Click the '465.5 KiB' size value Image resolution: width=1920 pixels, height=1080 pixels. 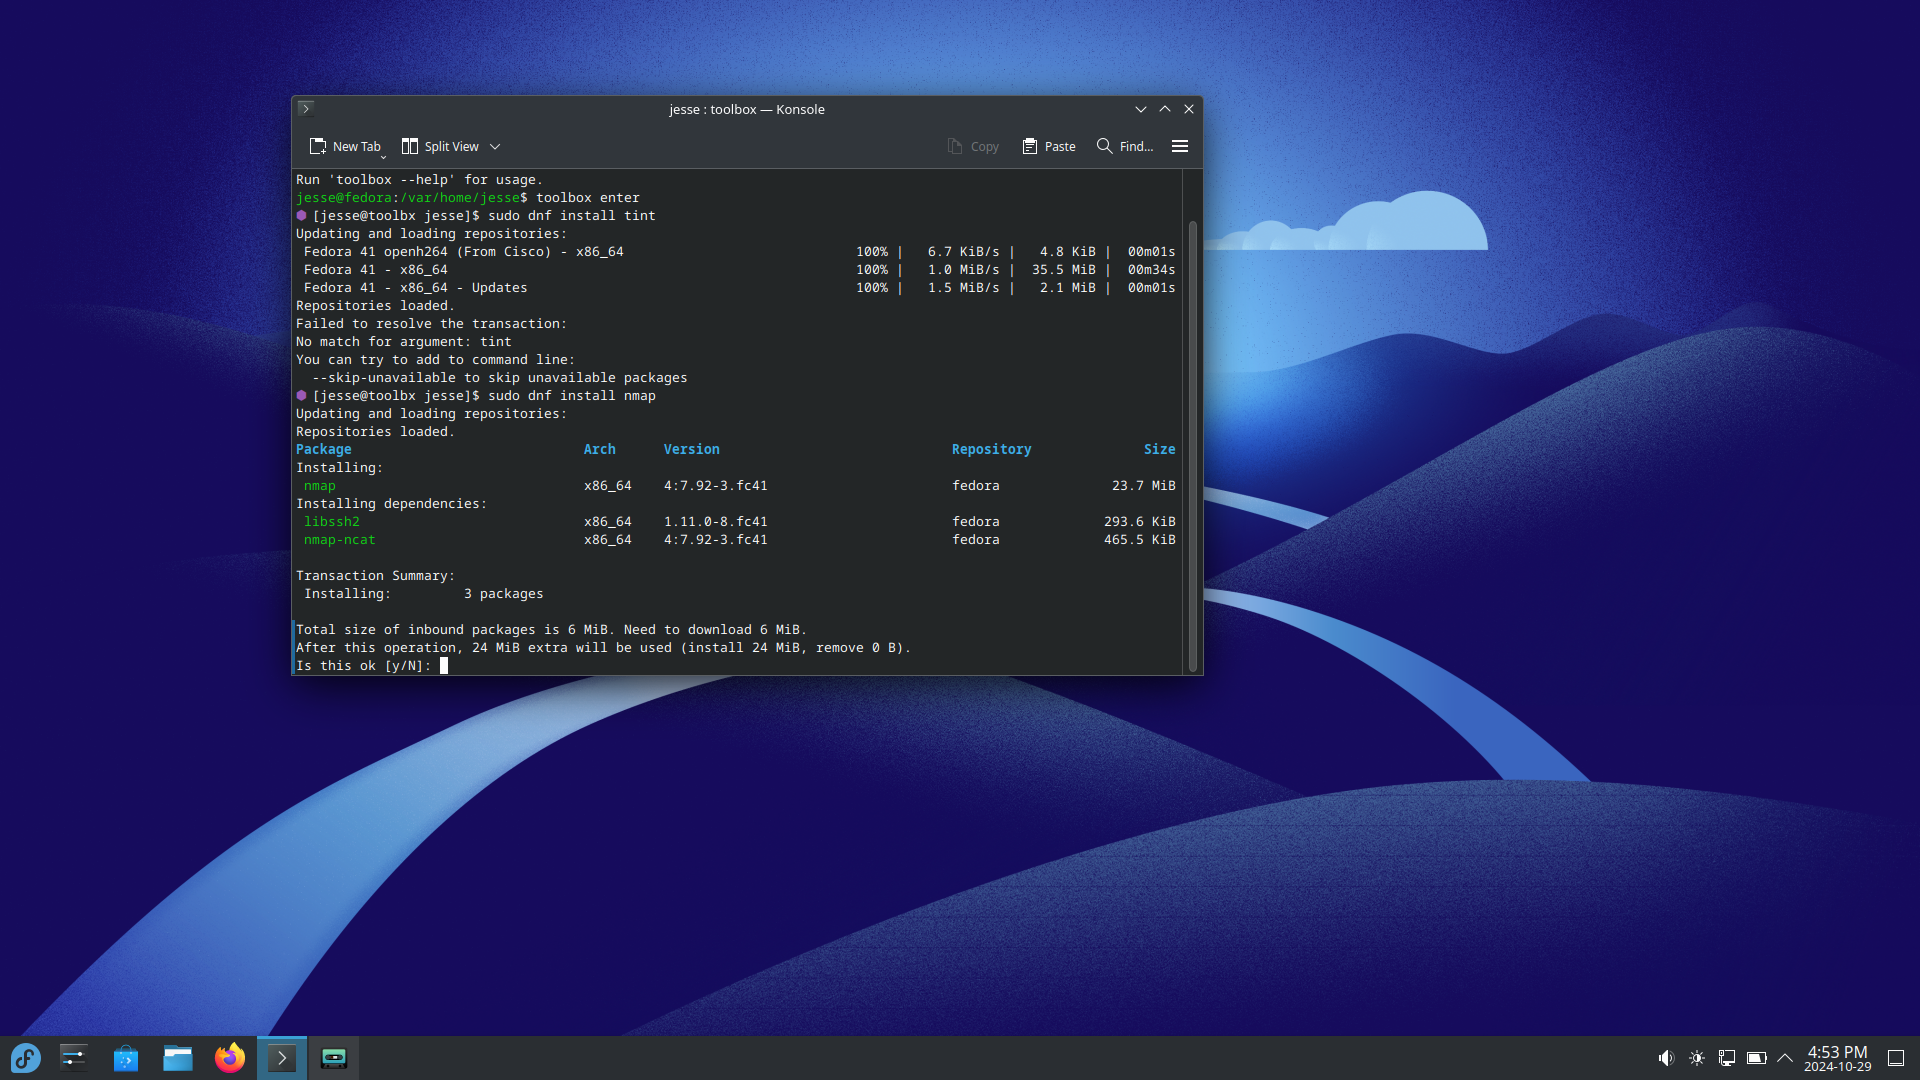point(1140,540)
